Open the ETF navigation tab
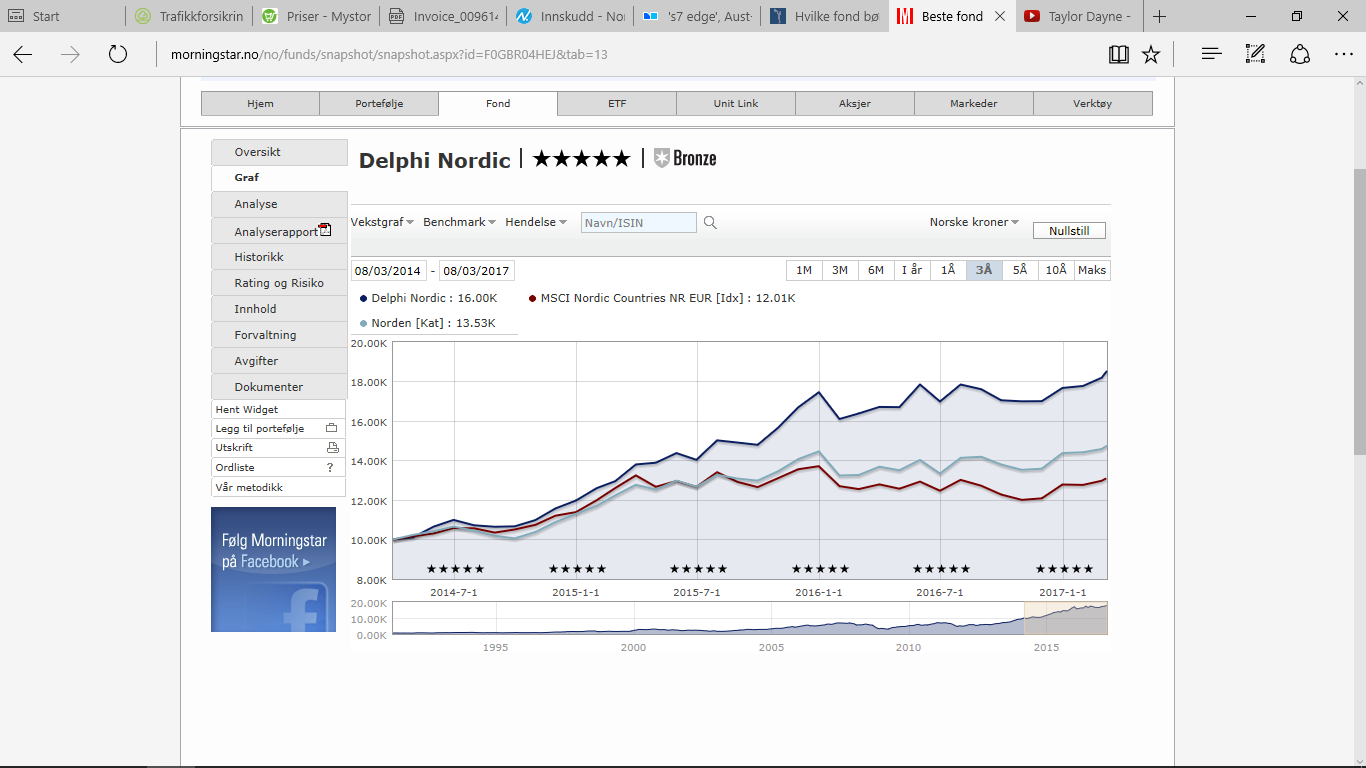This screenshot has width=1366, height=768. [617, 103]
